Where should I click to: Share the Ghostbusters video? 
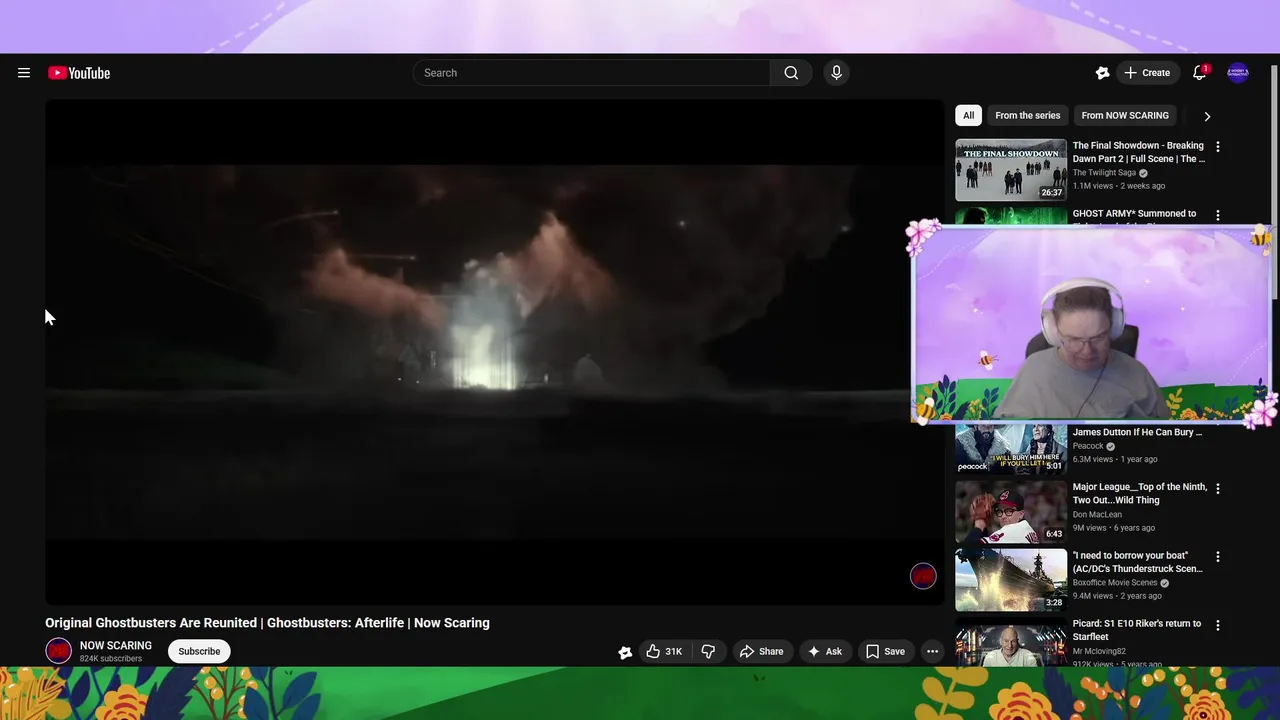pos(761,651)
